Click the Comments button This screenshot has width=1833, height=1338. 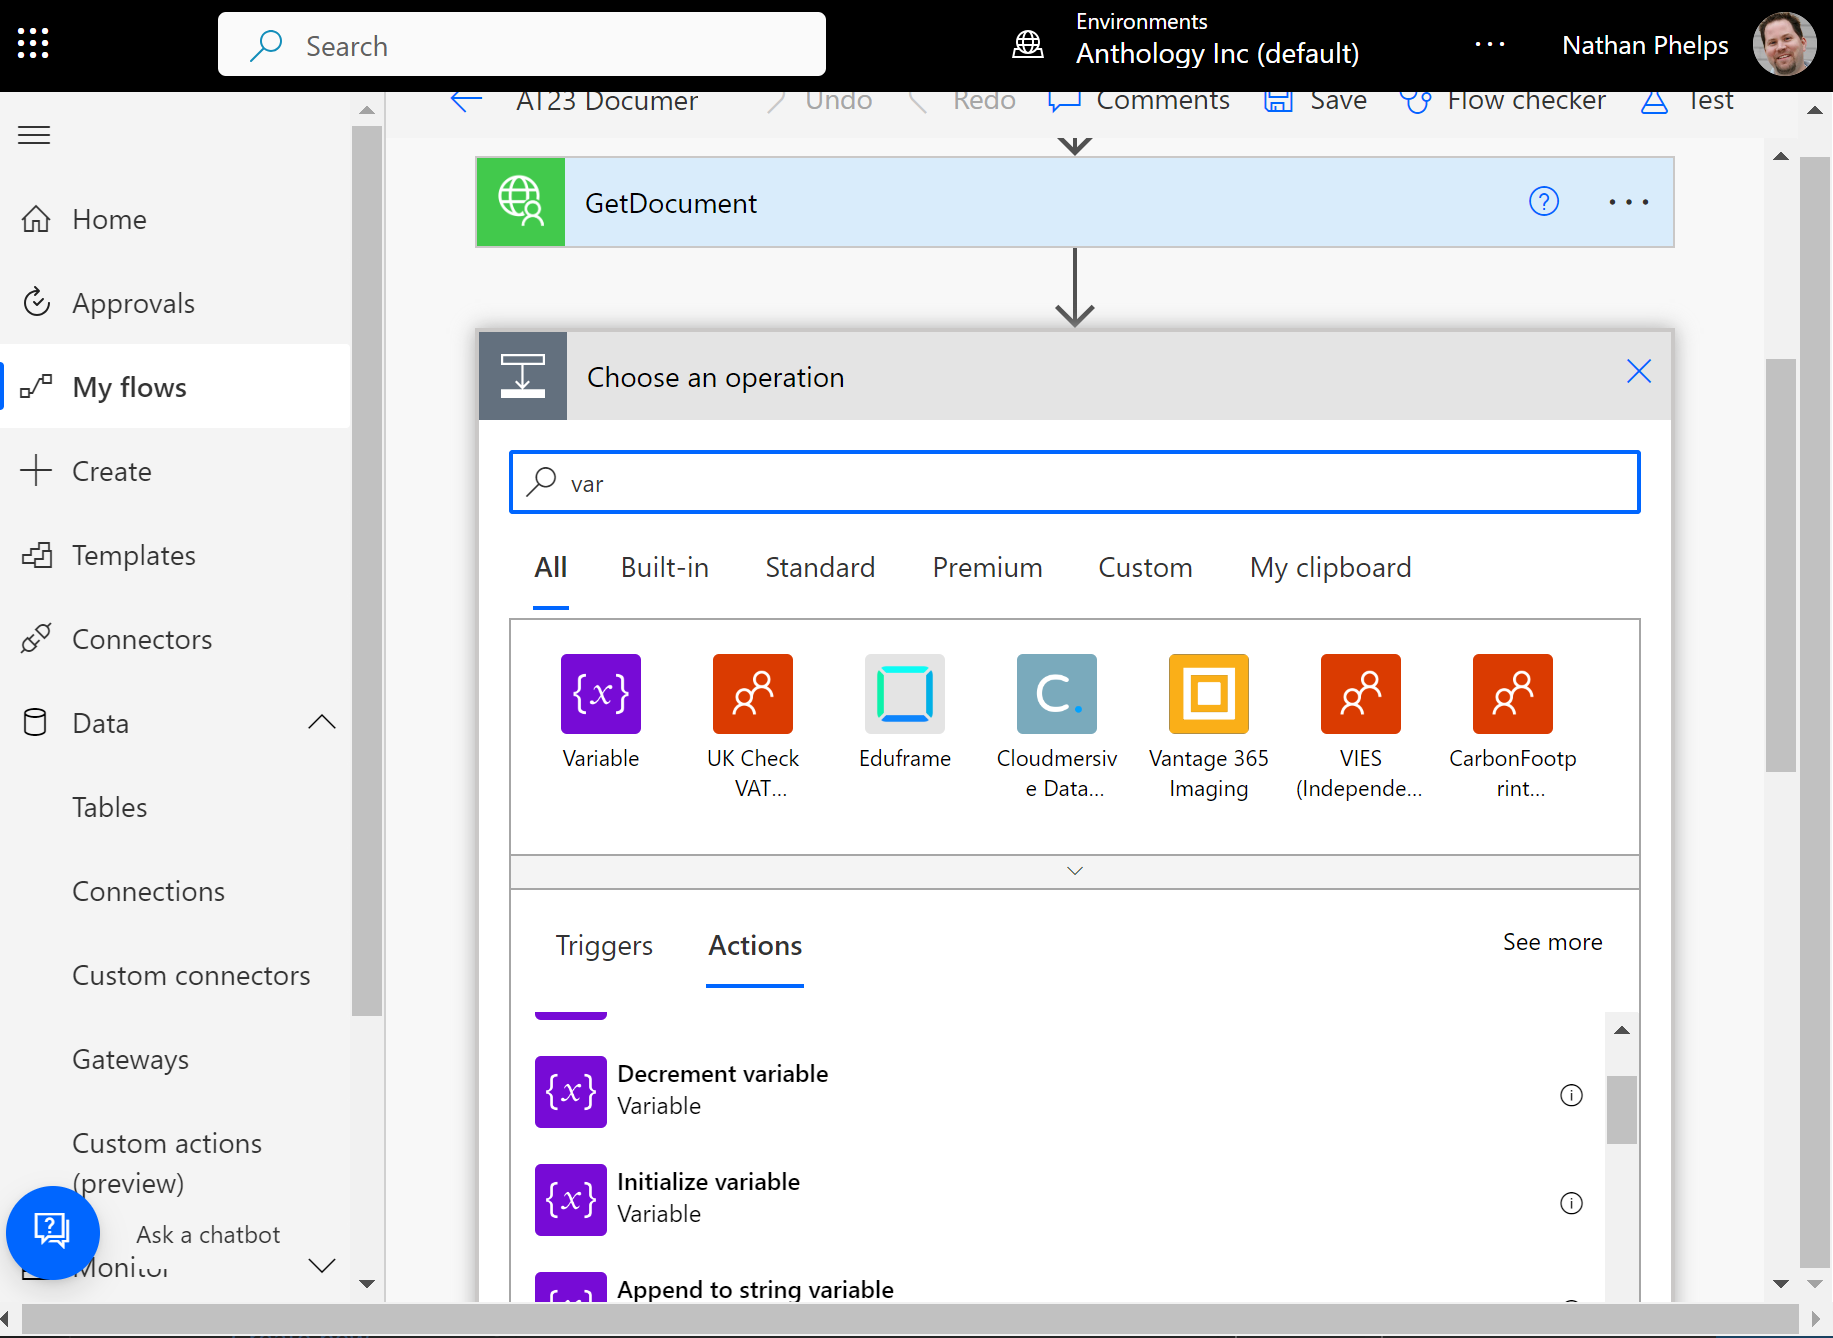click(x=1138, y=101)
